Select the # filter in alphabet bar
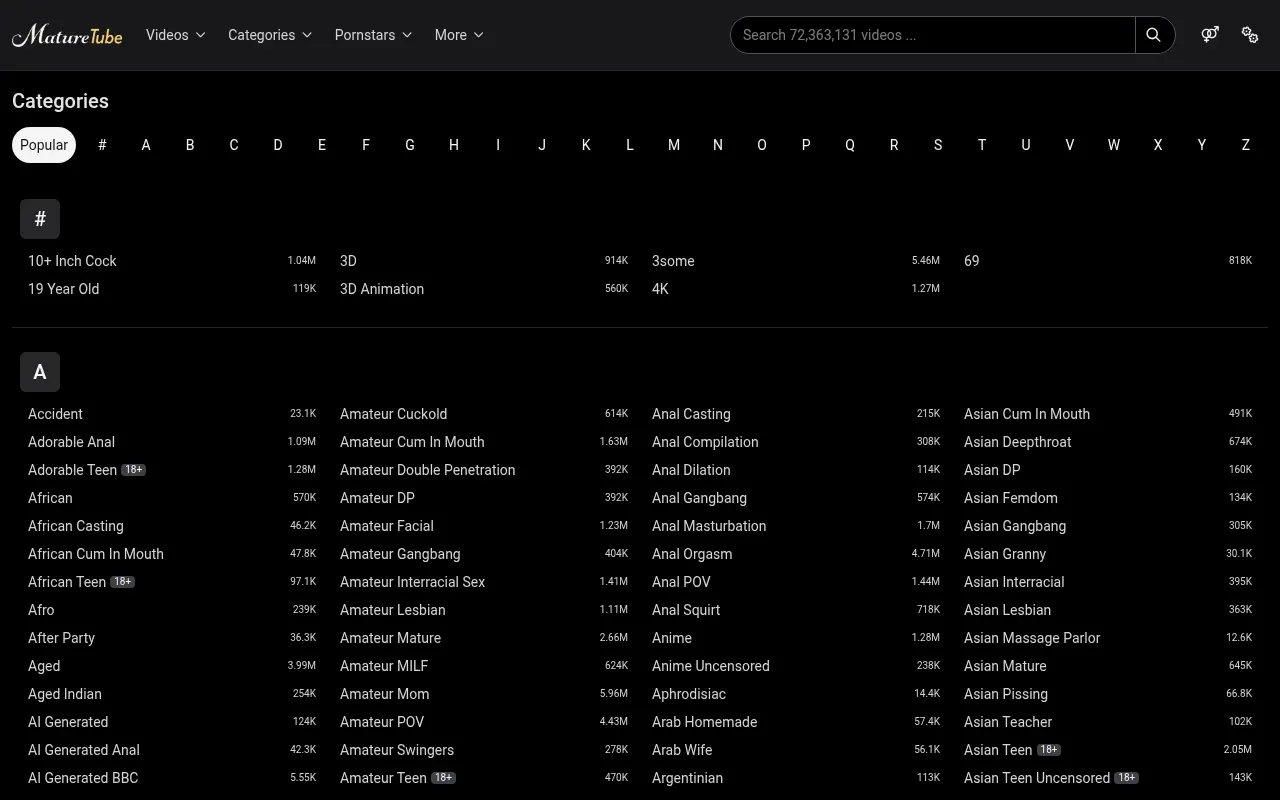This screenshot has height=800, width=1280. 102,145
